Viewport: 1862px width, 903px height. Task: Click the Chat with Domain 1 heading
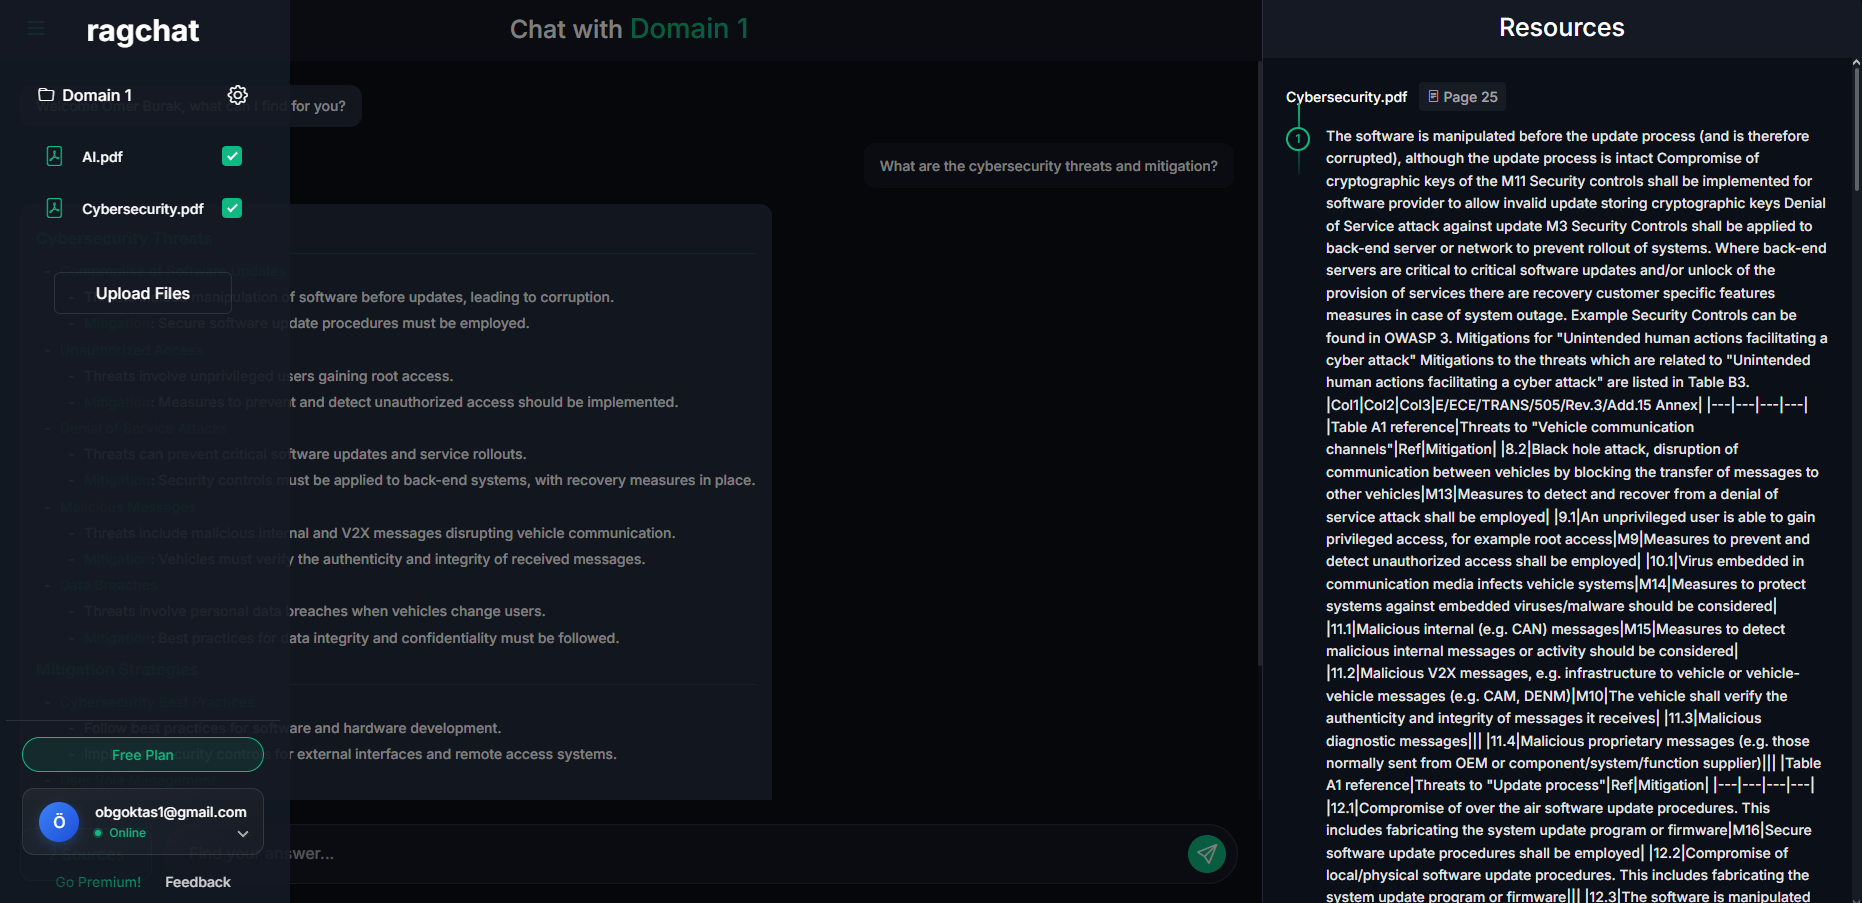pyautogui.click(x=629, y=29)
